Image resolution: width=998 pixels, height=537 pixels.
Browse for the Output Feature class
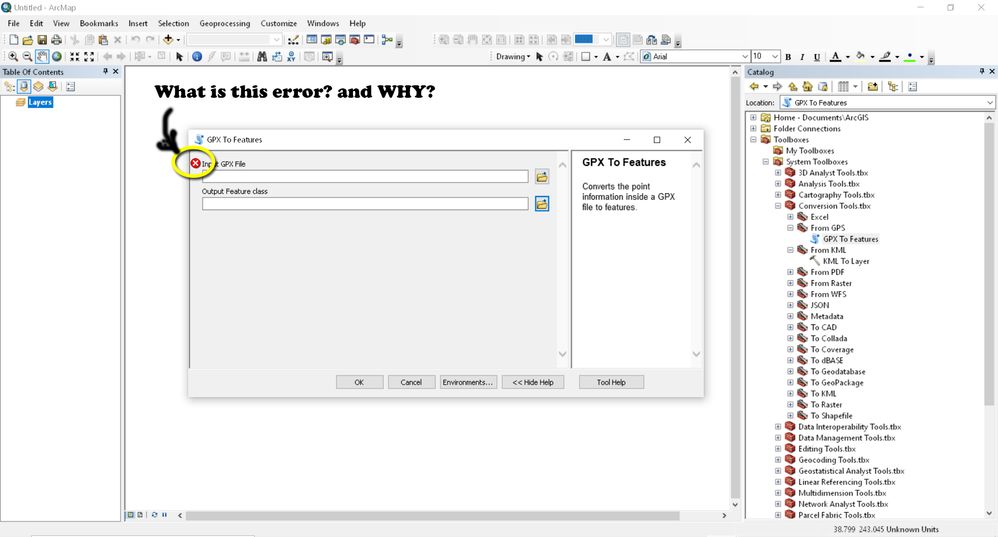click(x=542, y=204)
